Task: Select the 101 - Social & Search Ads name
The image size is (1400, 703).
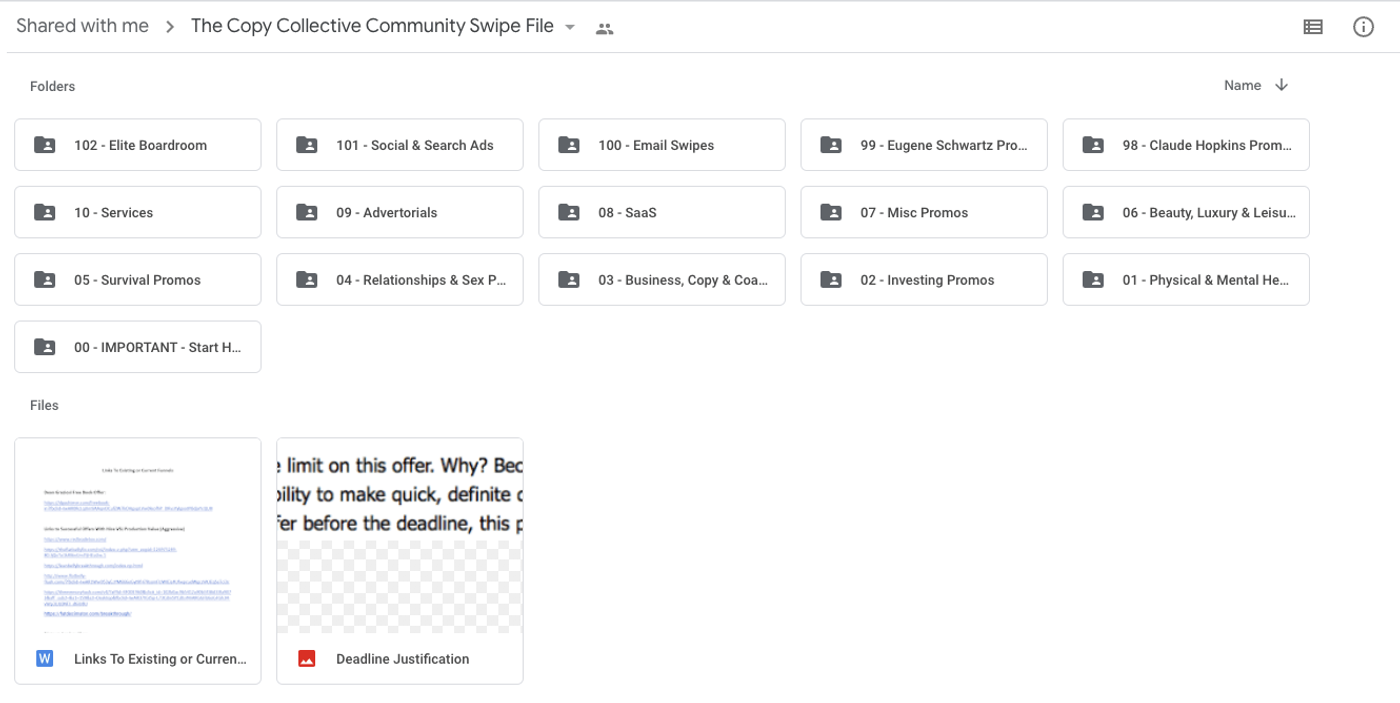Action: click(415, 145)
